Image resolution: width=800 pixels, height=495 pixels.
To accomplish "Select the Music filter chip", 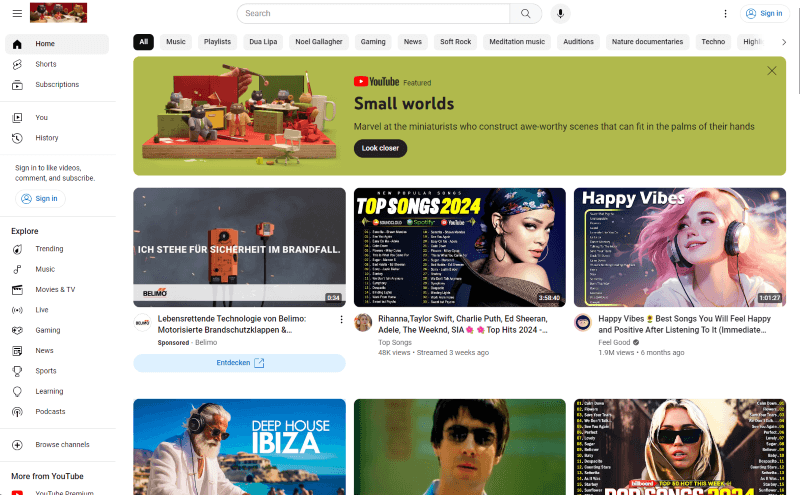I will coord(176,42).
